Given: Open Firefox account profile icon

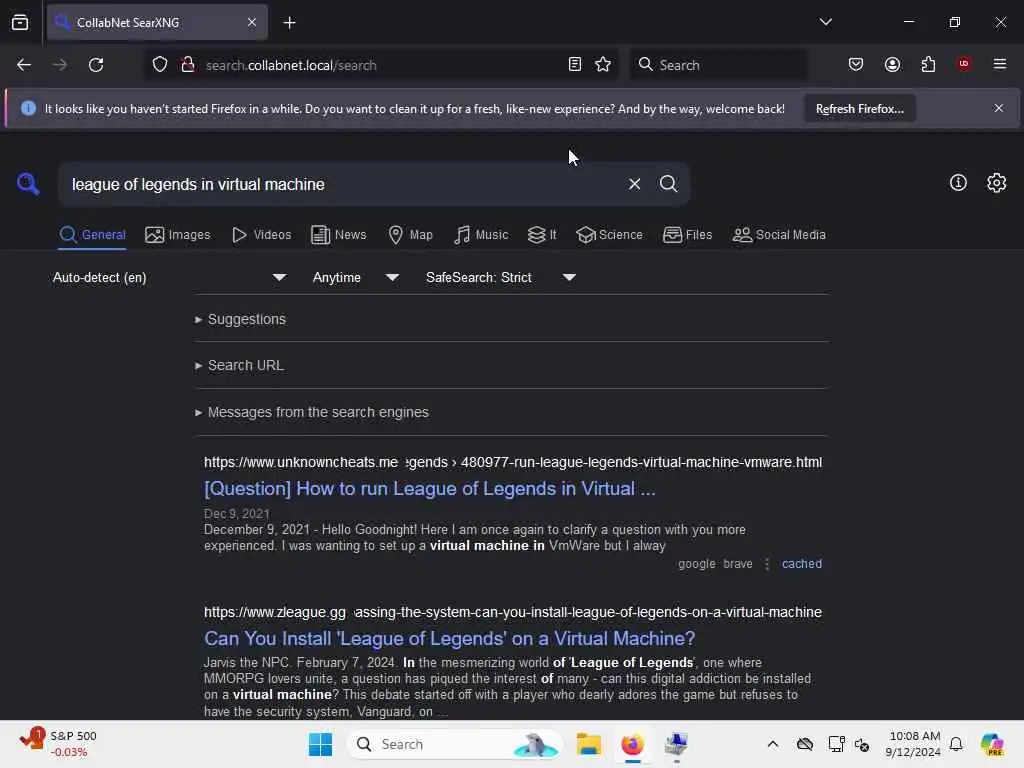Looking at the screenshot, I should [892, 64].
